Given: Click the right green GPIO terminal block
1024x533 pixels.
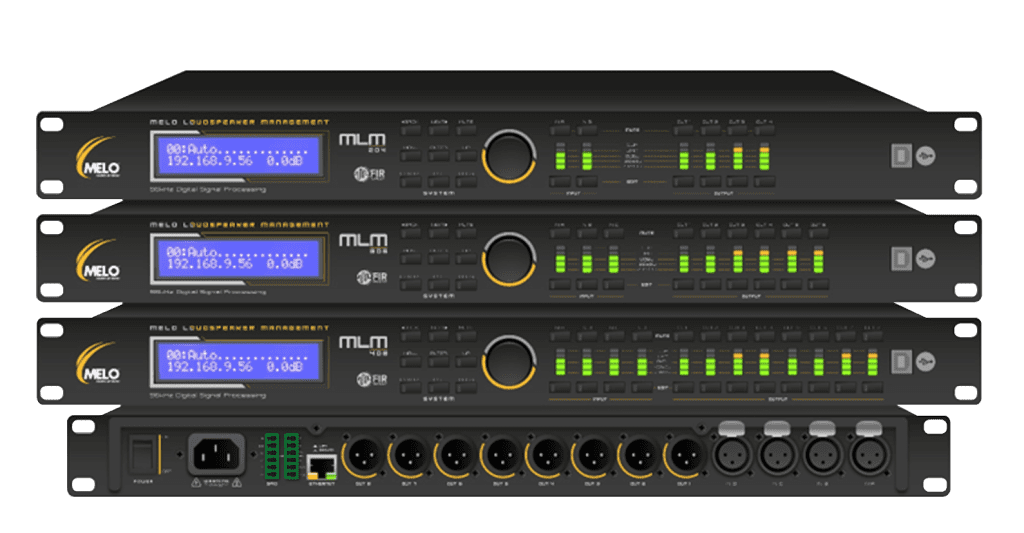Looking at the screenshot, I should (291, 455).
